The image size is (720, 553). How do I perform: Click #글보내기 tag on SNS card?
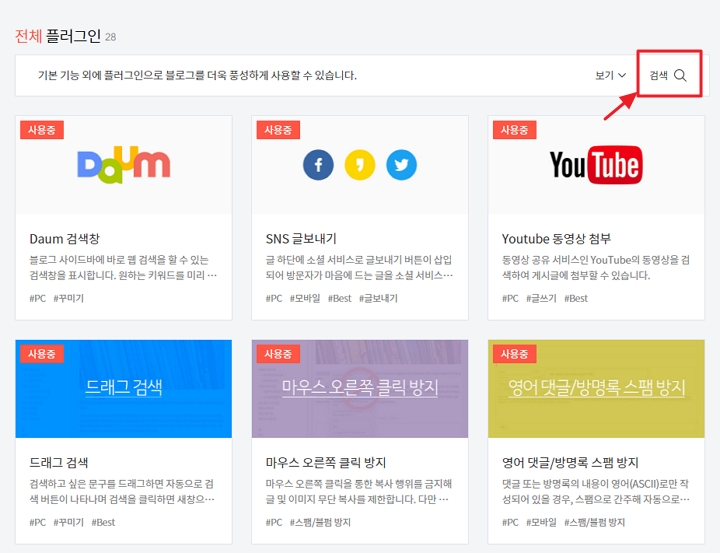tap(378, 299)
